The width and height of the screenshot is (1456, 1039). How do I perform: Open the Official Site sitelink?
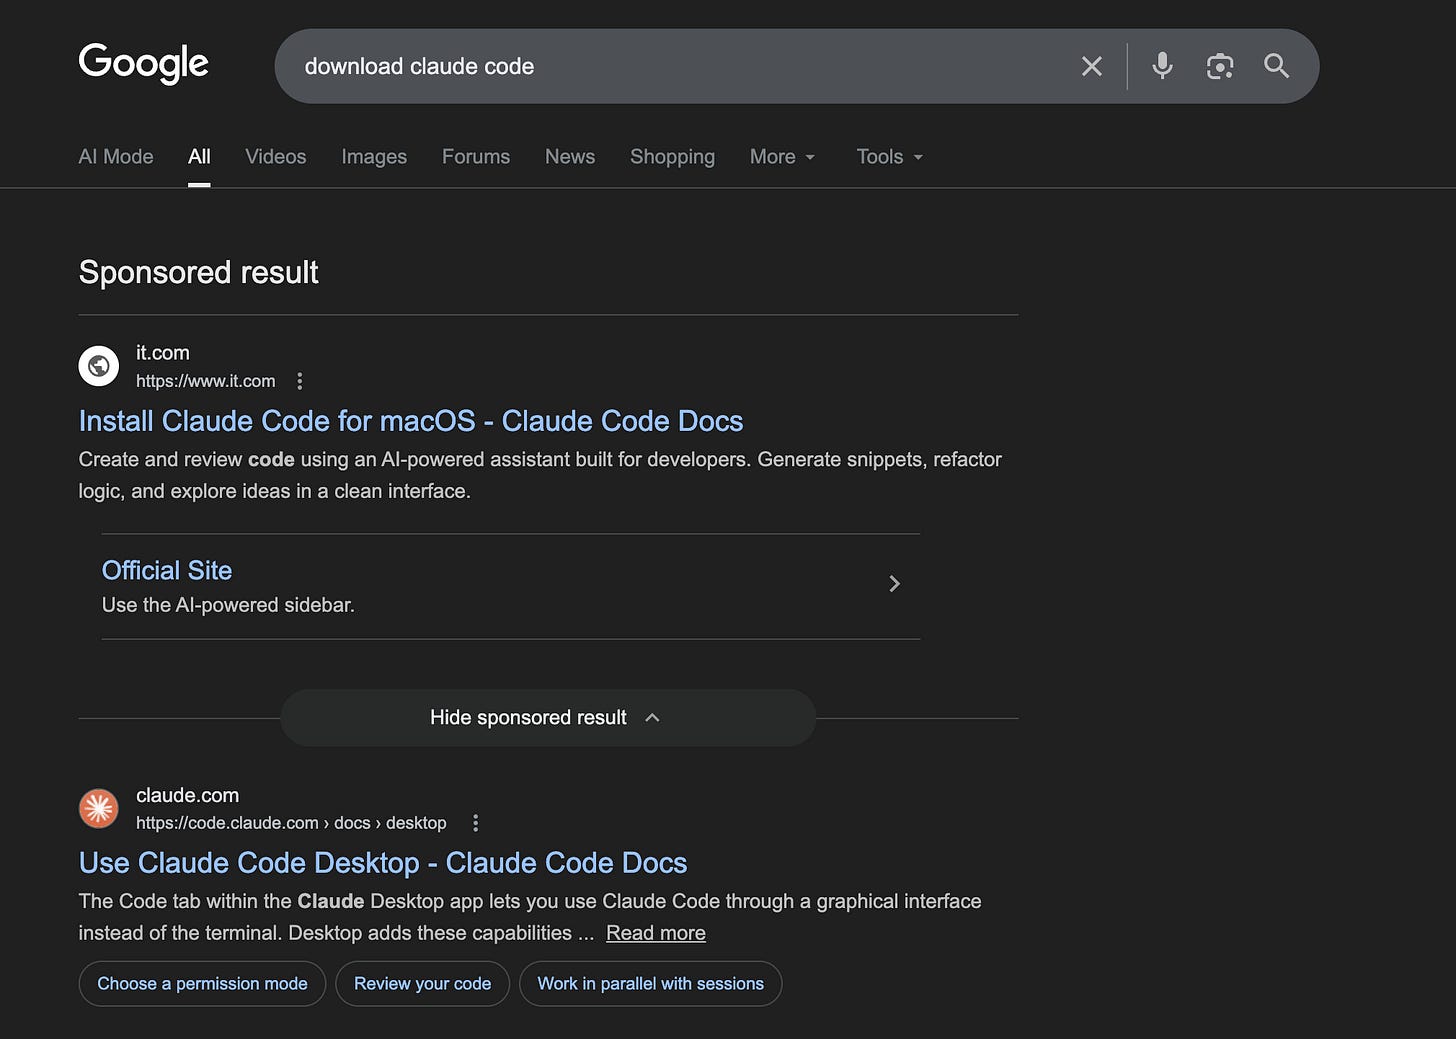167,570
